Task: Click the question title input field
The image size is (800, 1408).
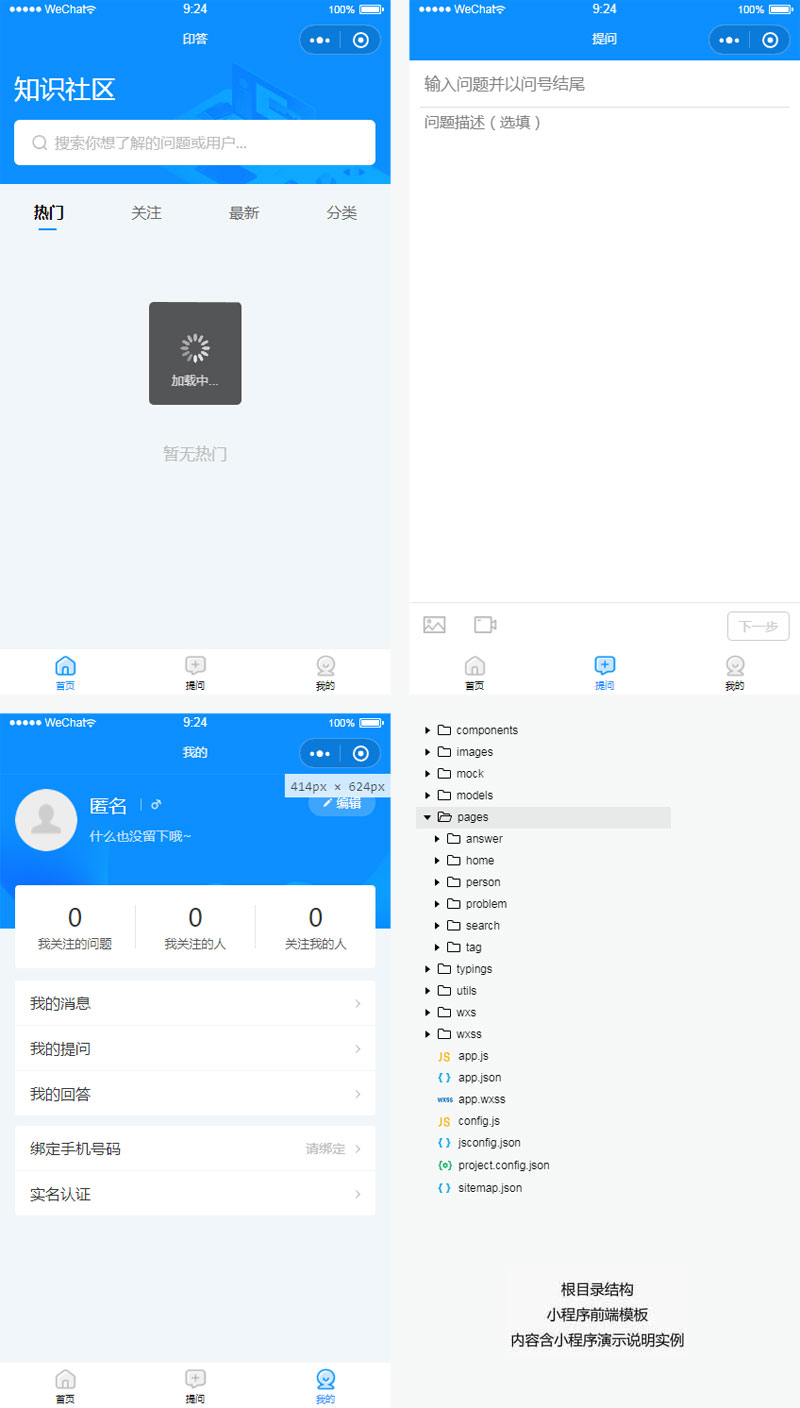Action: (605, 85)
